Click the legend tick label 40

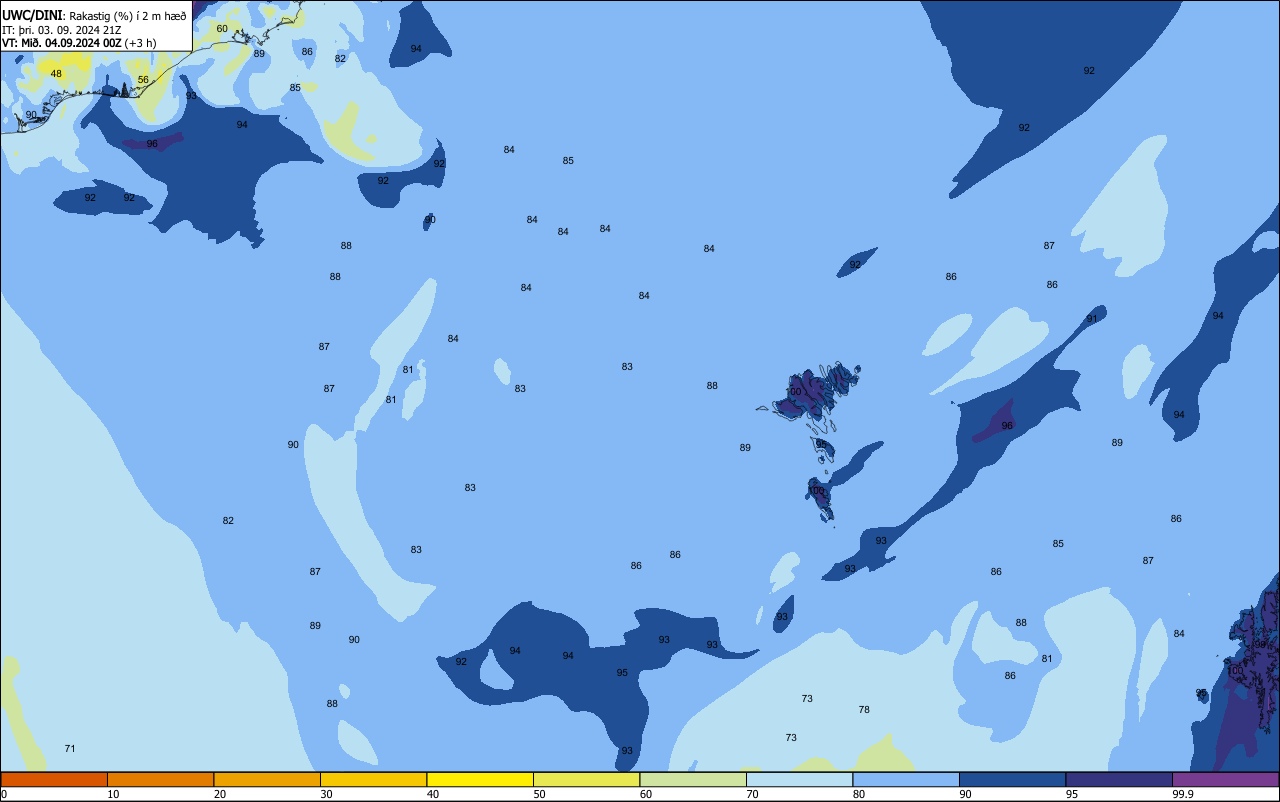[433, 794]
